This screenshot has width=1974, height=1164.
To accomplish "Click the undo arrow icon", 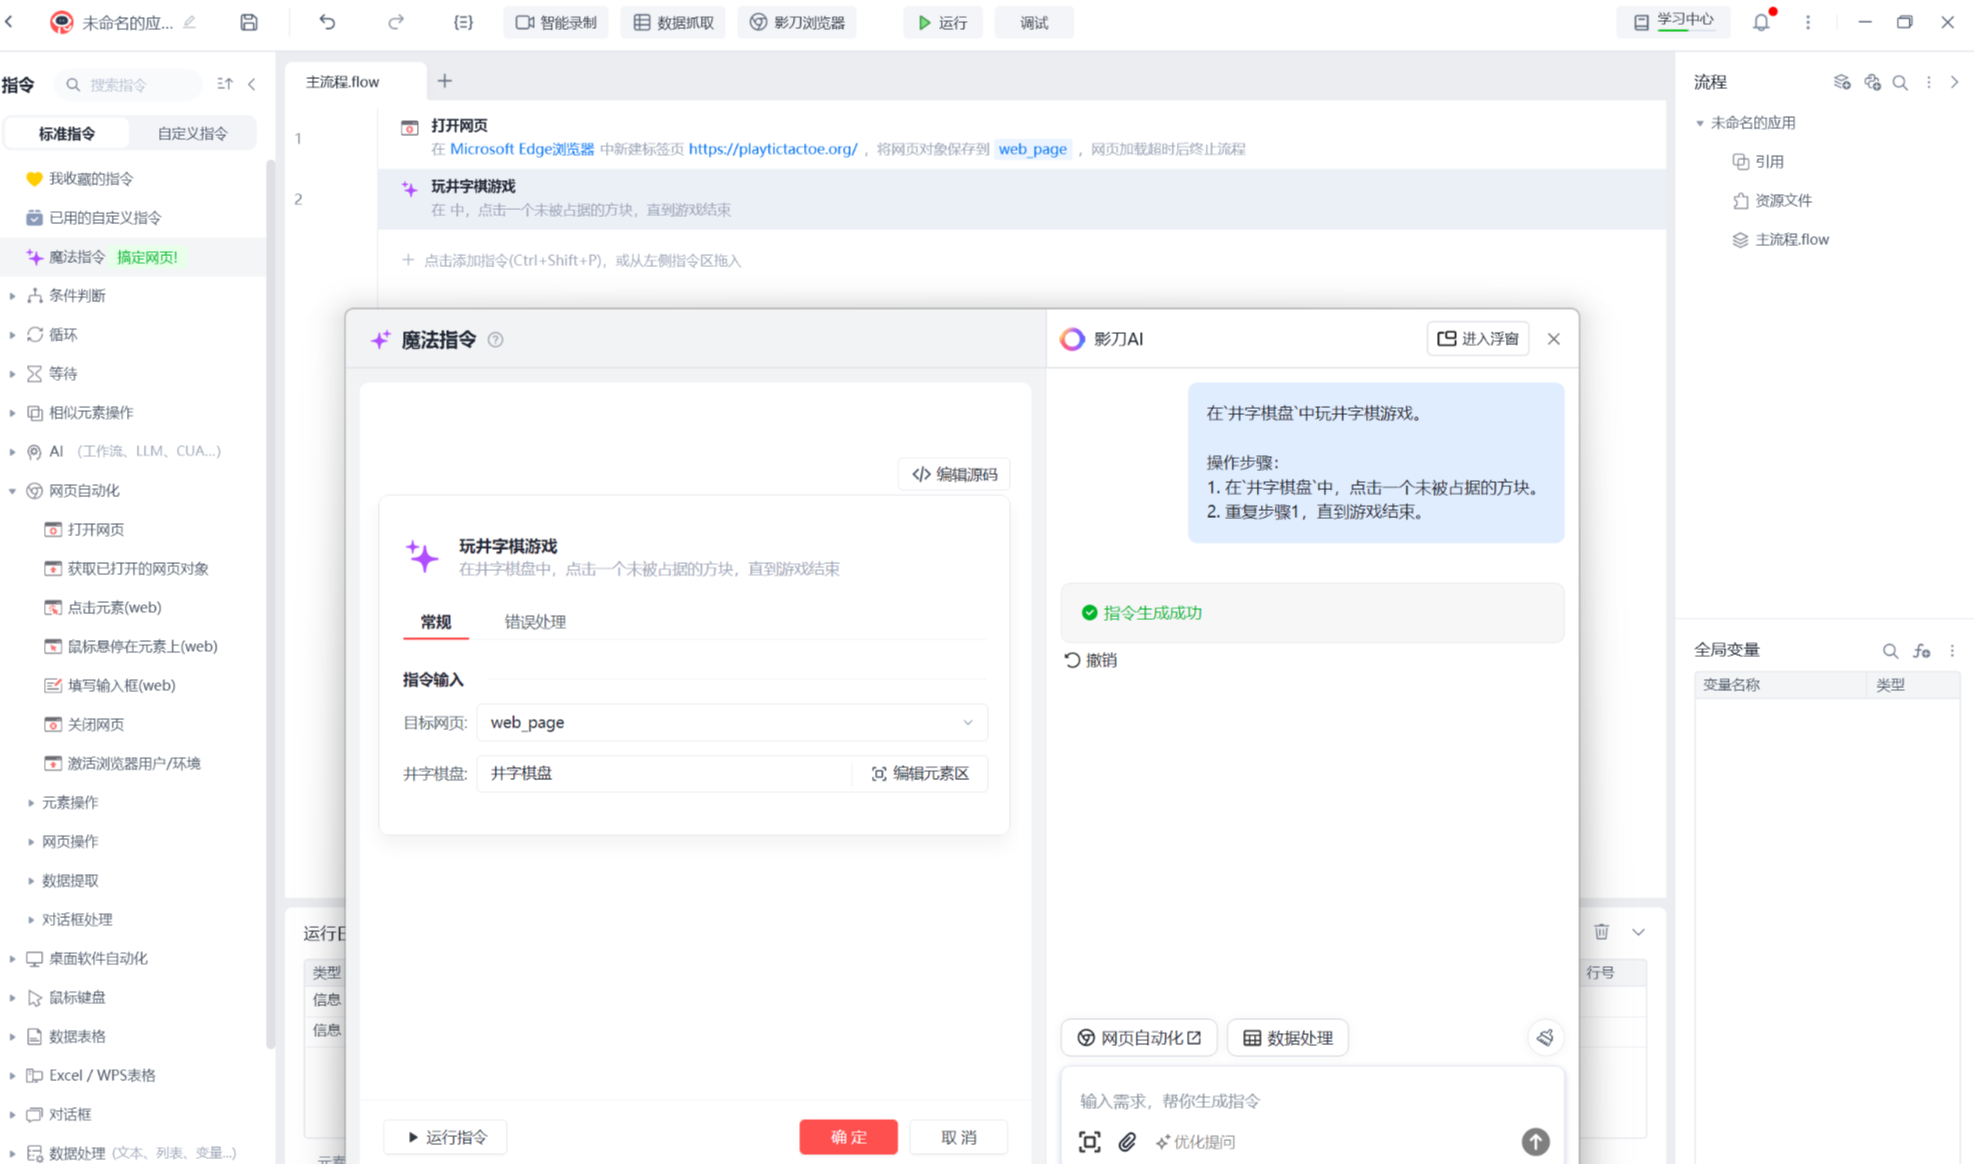I will point(327,22).
